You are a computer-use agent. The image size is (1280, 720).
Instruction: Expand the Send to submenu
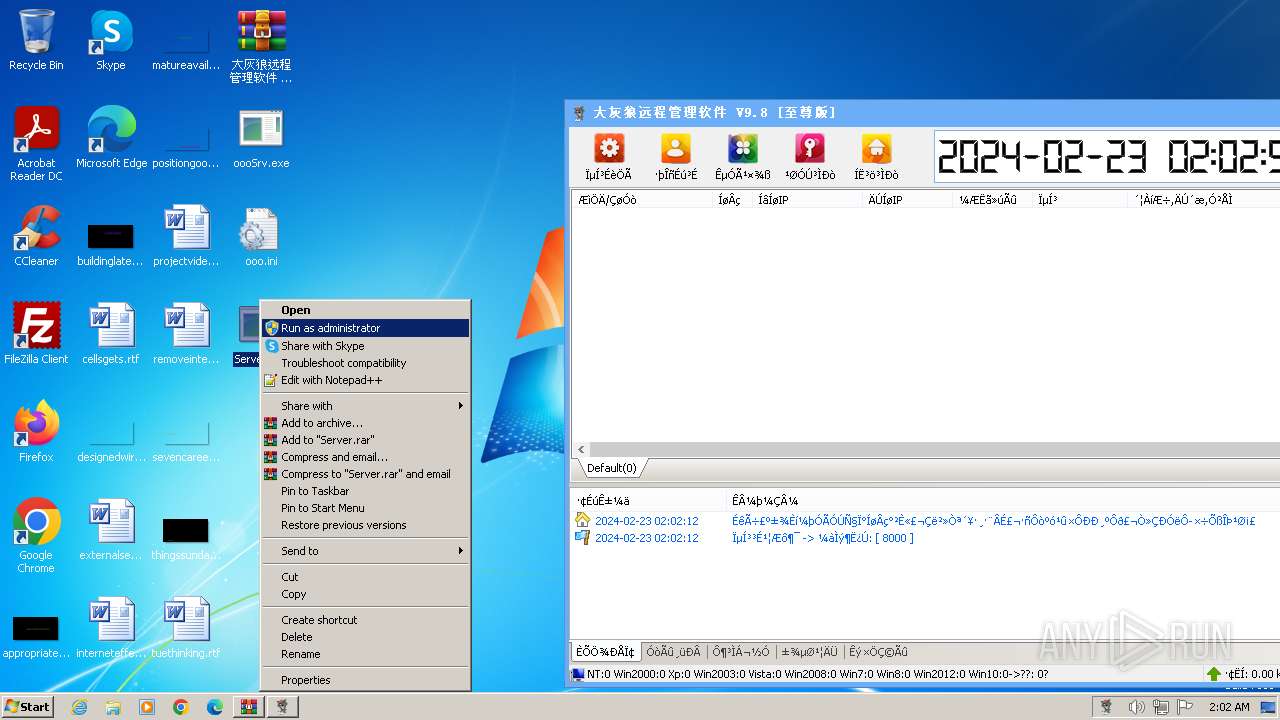[365, 551]
